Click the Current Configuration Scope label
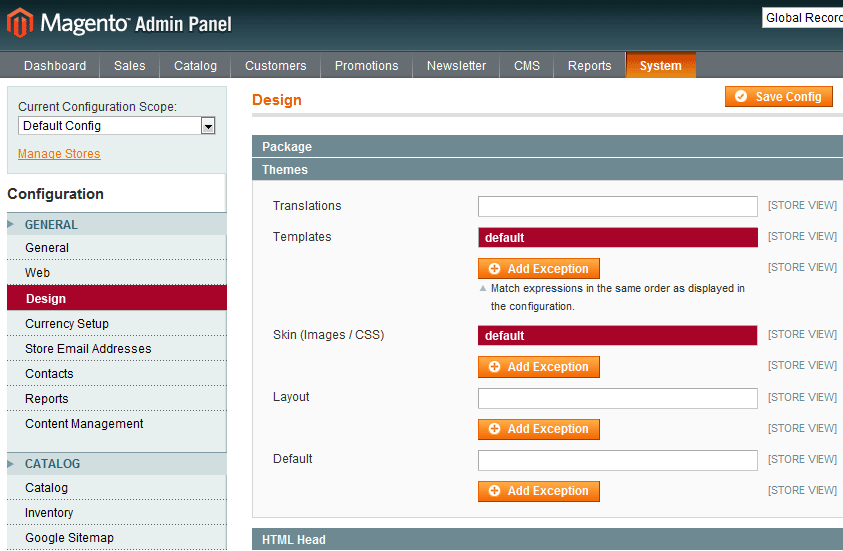Viewport: 843px width, 551px height. (97, 106)
